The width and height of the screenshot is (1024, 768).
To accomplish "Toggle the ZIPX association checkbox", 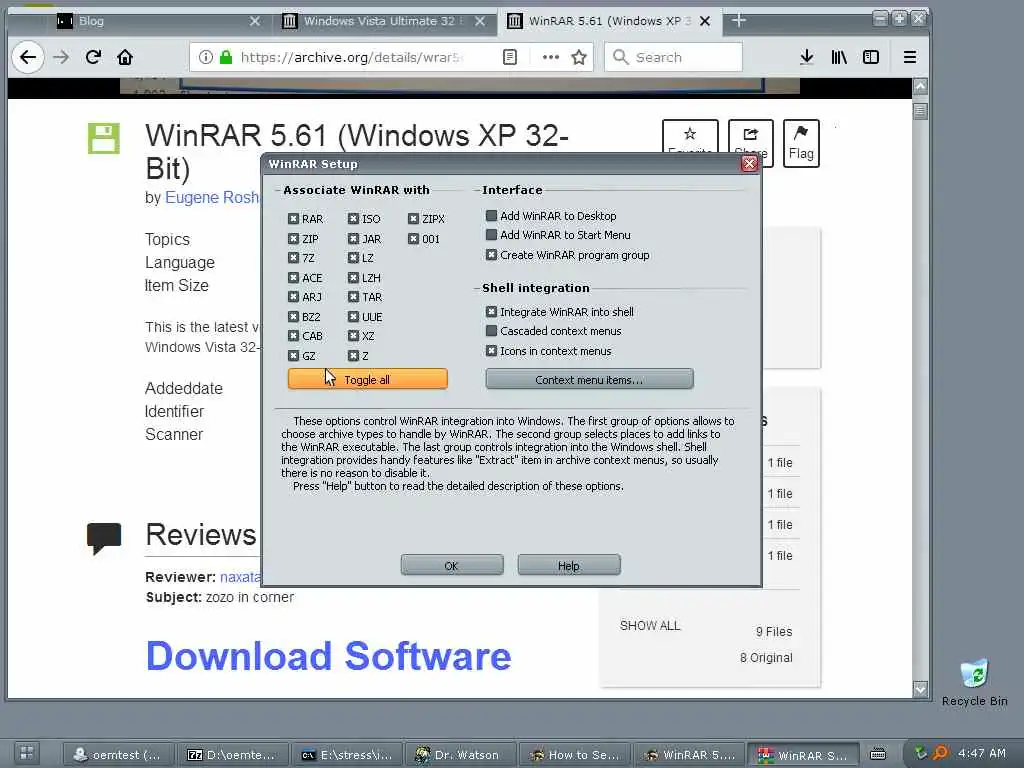I will coord(413,219).
